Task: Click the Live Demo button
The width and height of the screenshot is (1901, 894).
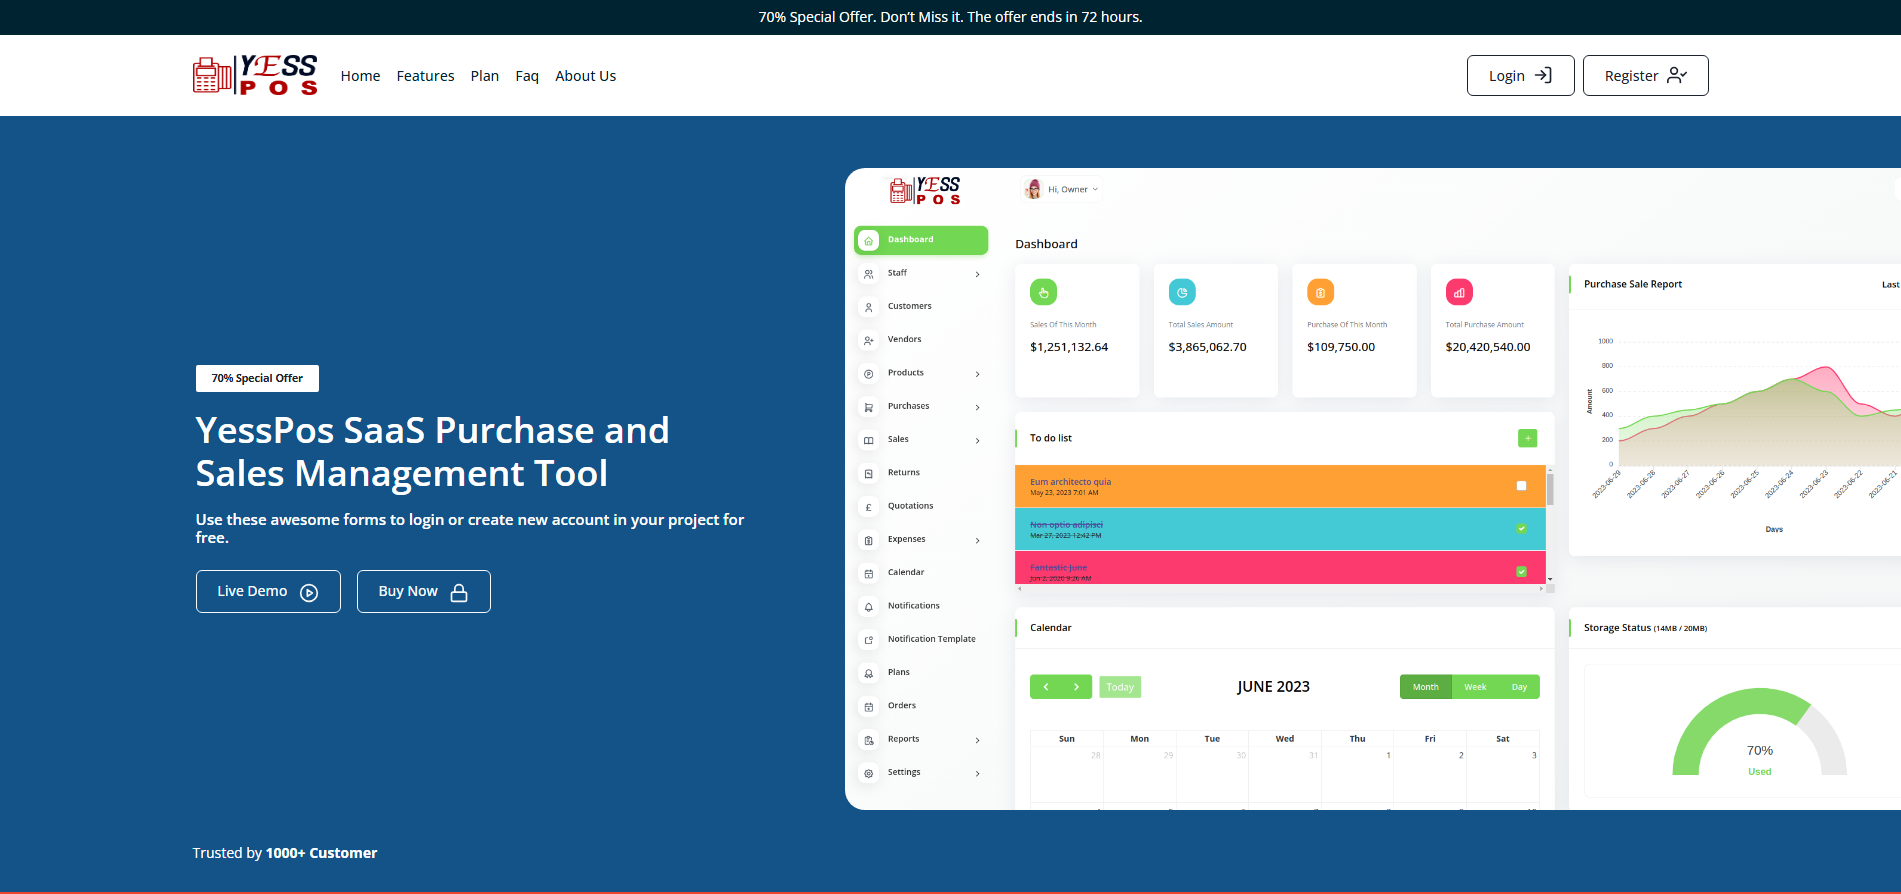Action: tap(268, 591)
